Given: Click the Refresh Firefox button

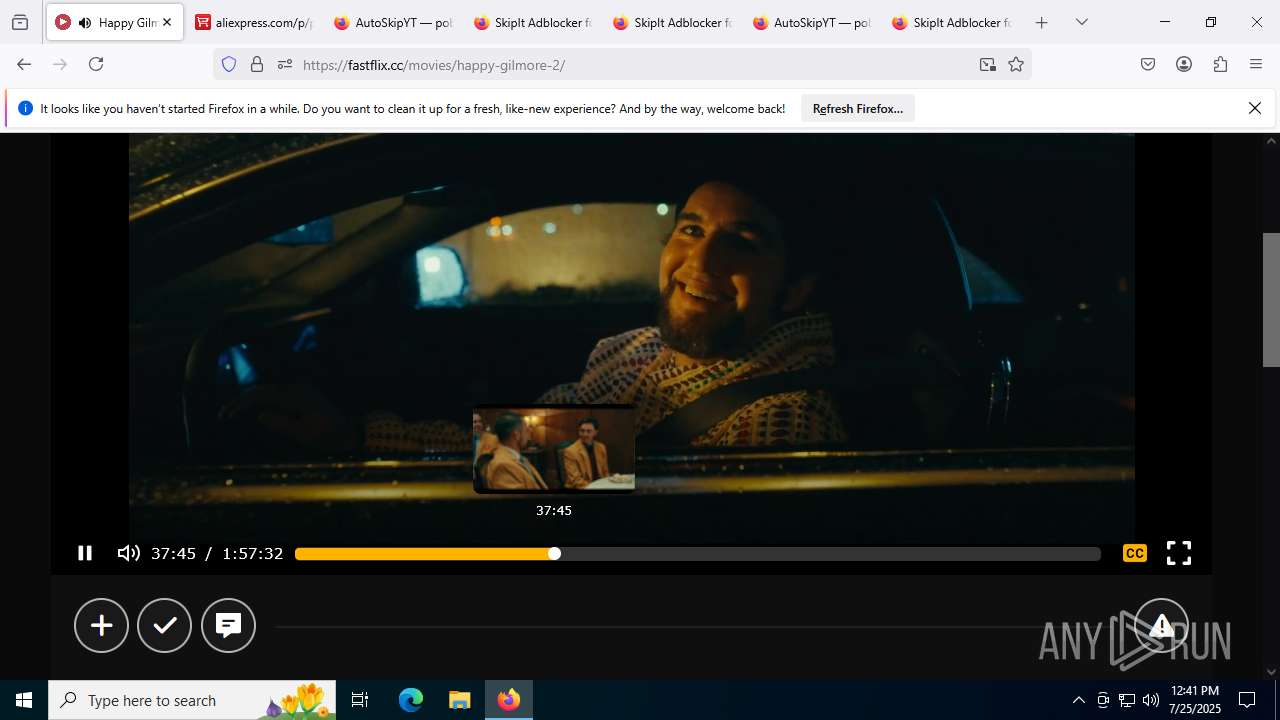Looking at the screenshot, I should click(858, 108).
